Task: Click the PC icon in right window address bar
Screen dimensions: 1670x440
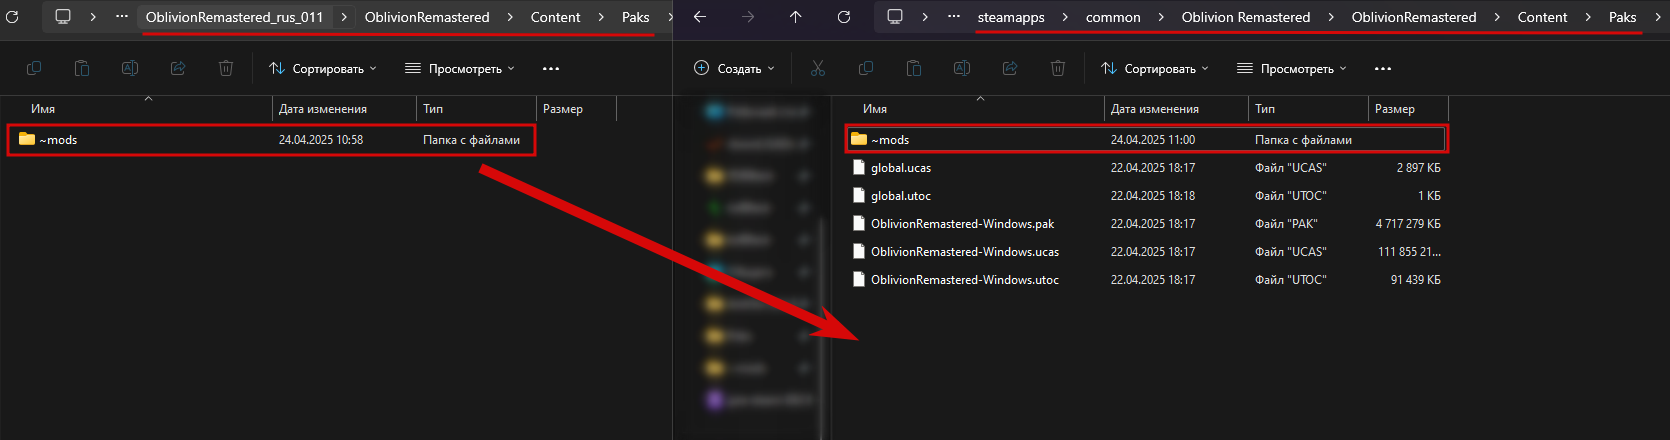Action: (895, 17)
